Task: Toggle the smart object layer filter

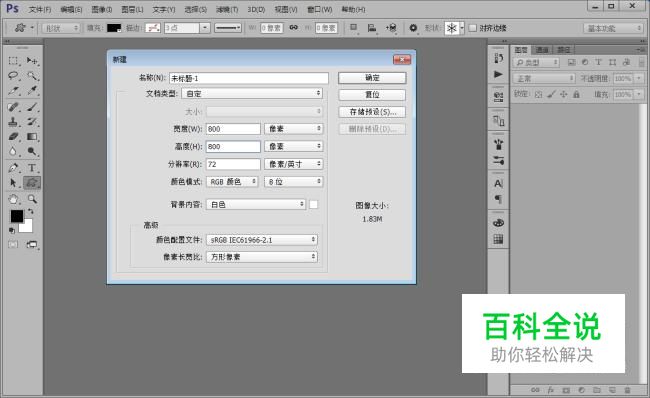Action: click(626, 62)
